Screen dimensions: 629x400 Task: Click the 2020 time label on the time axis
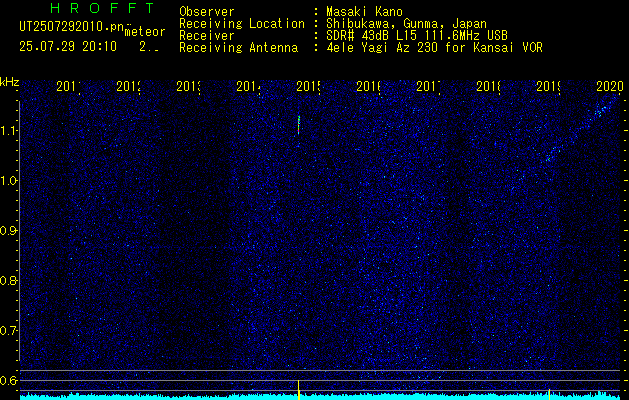609,86
